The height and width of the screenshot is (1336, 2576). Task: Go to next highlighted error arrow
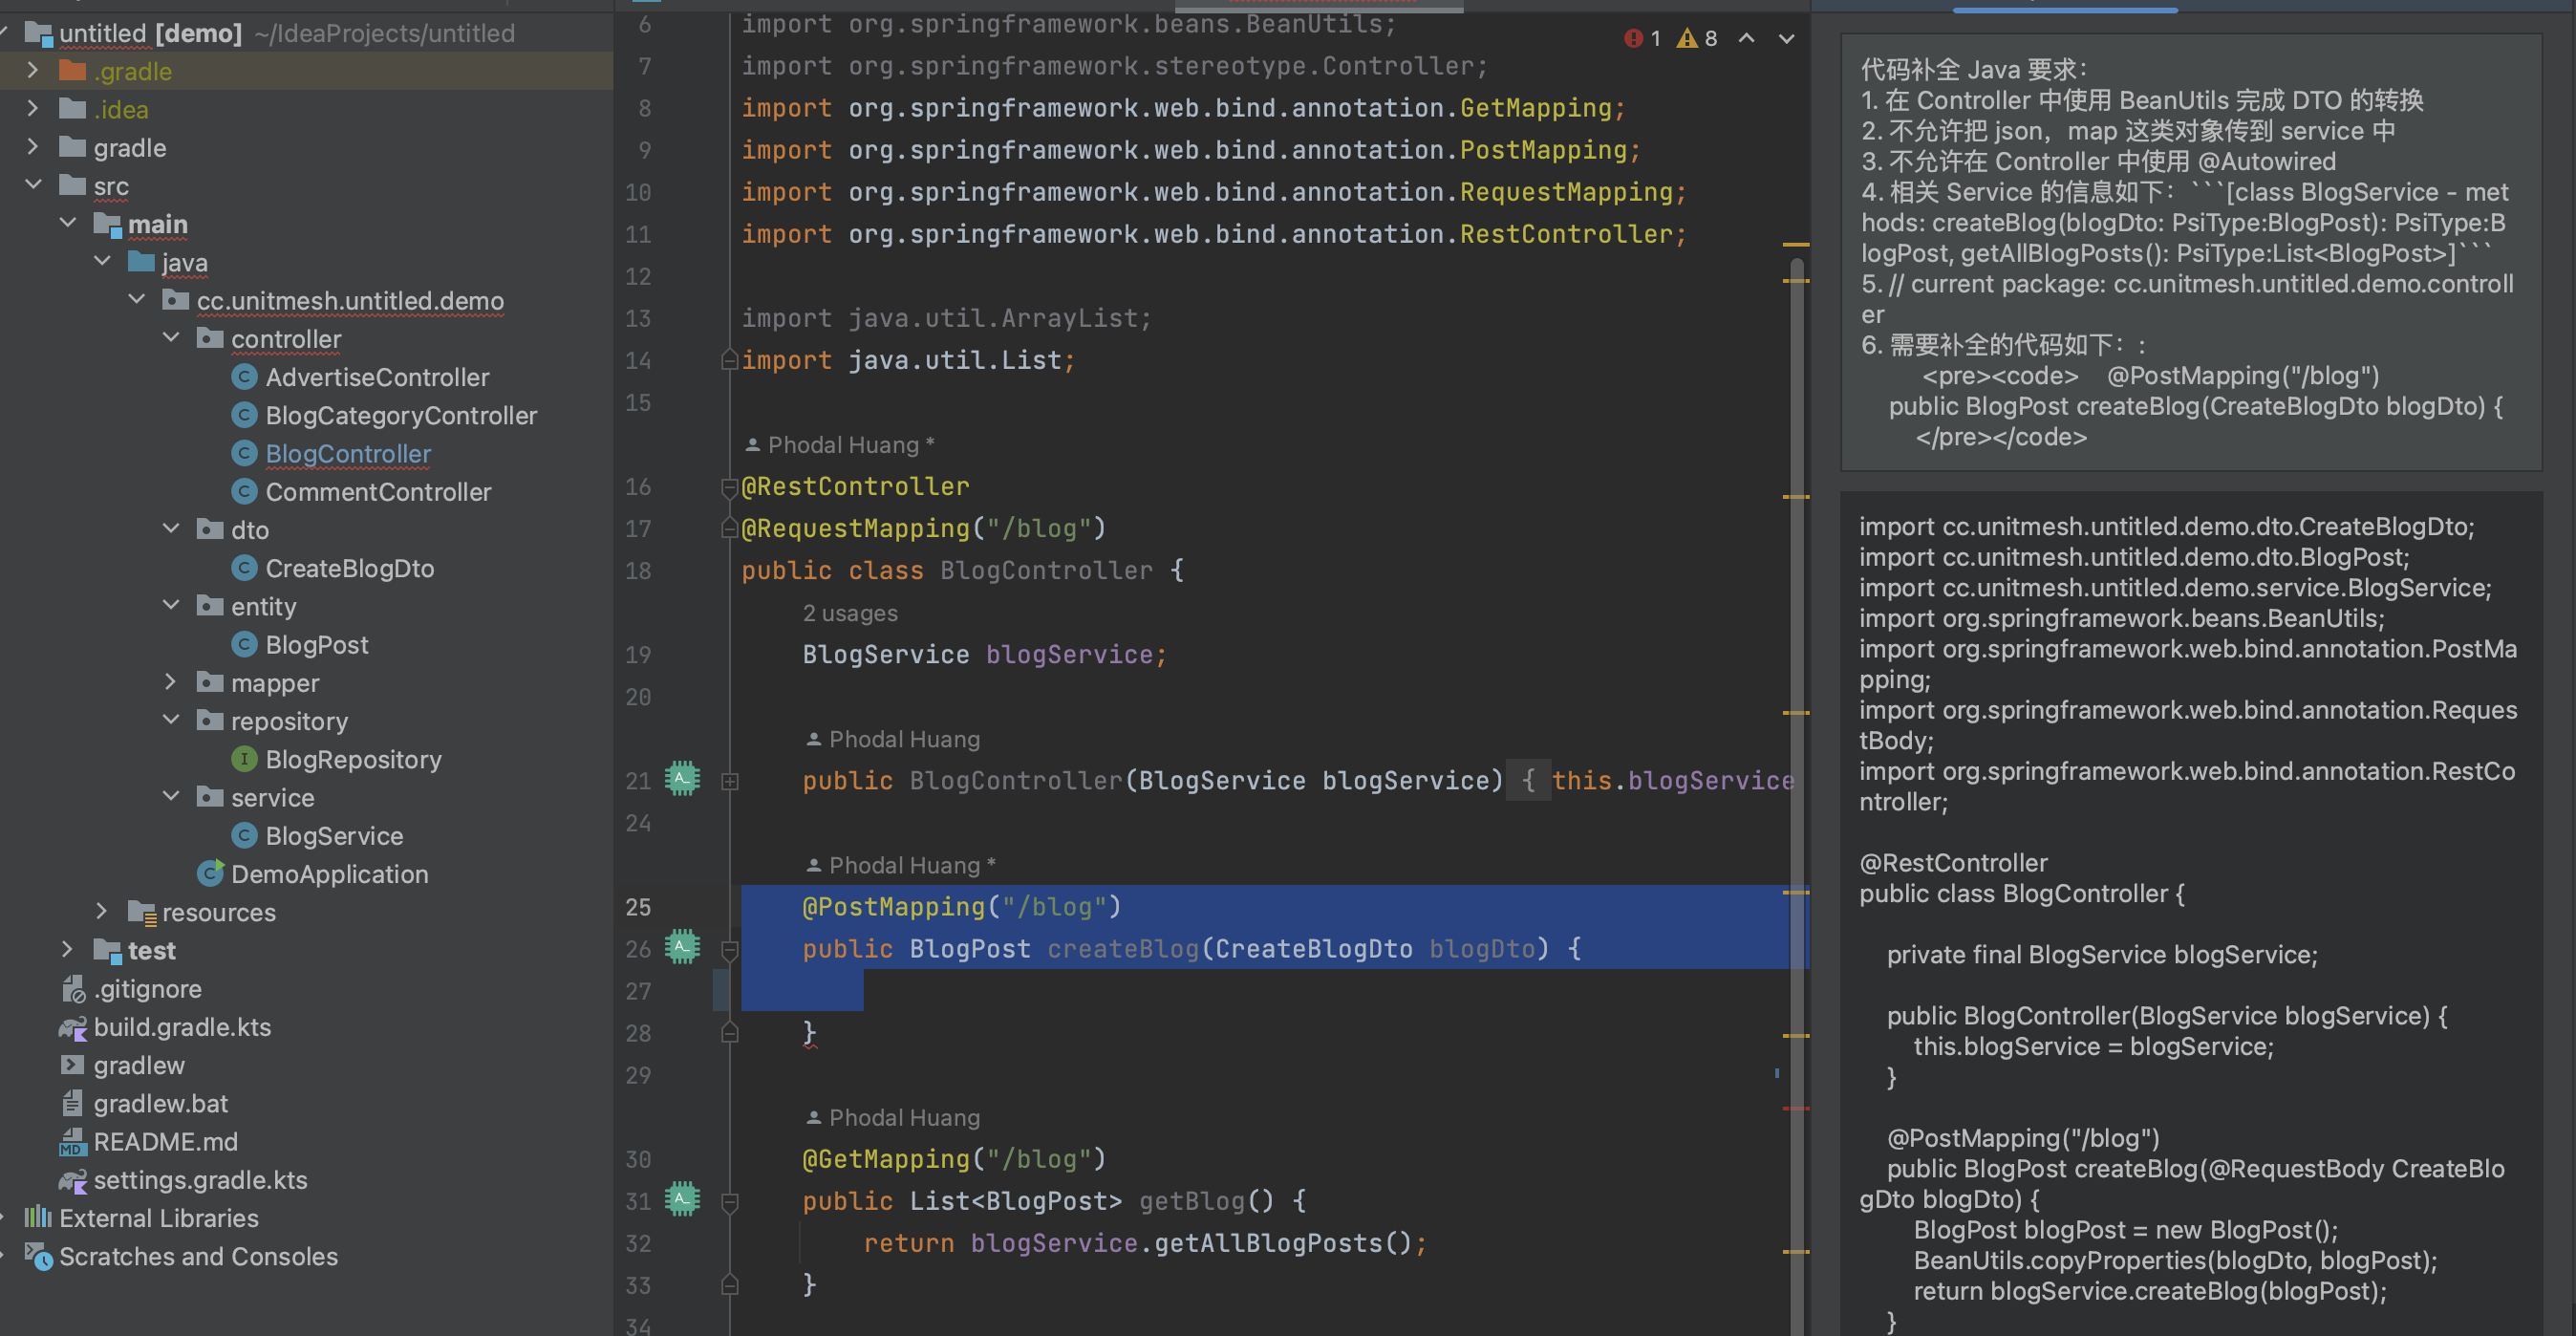1786,38
